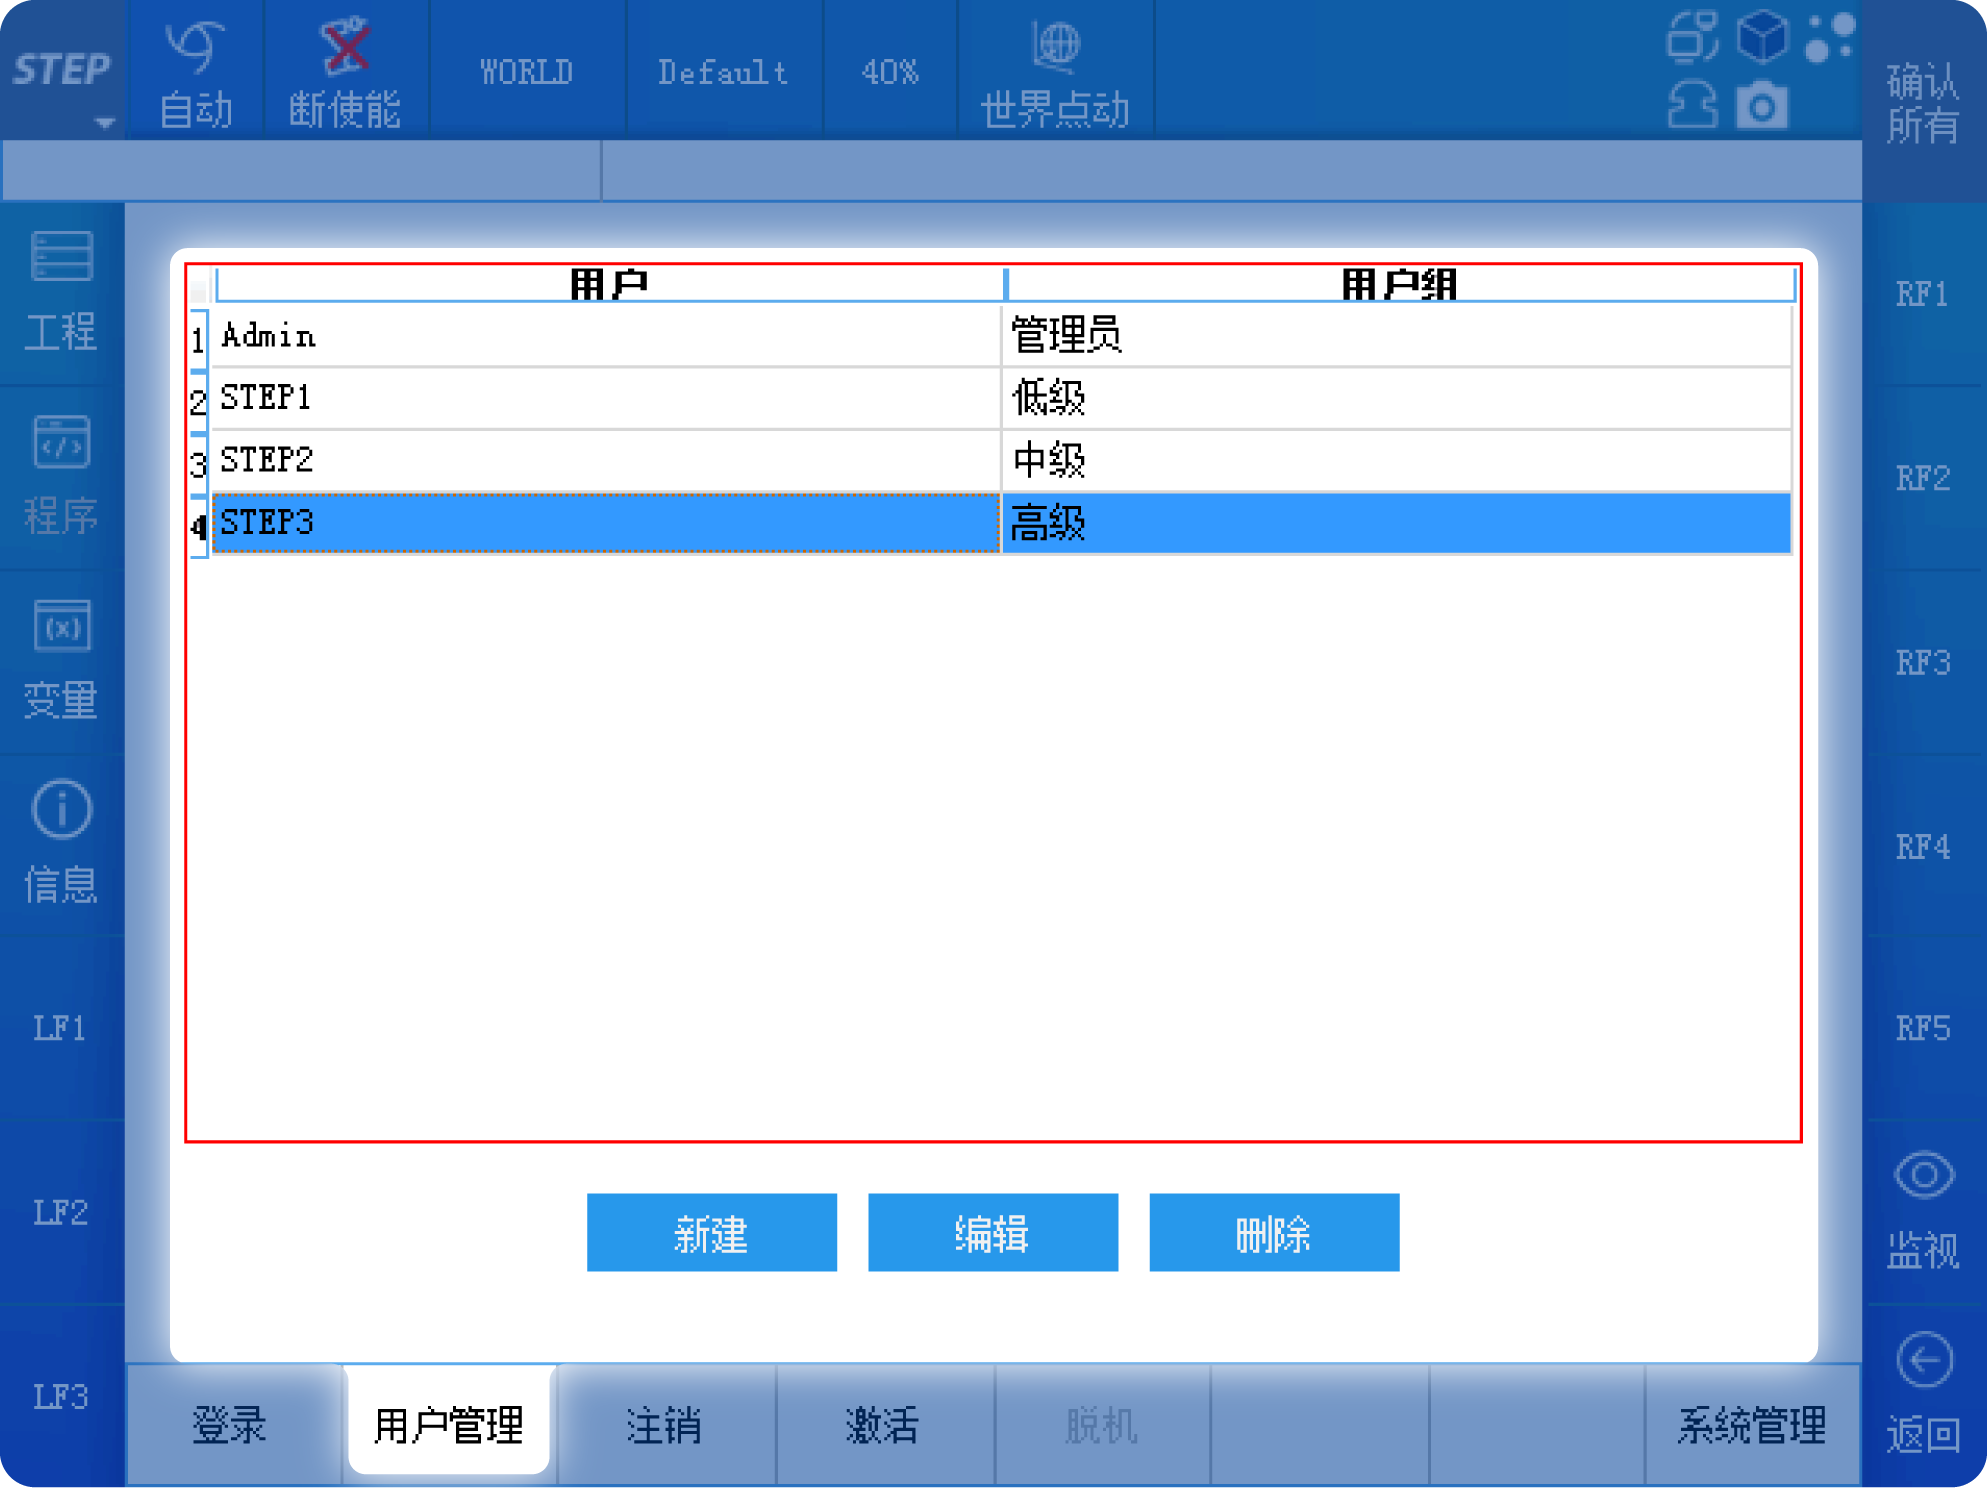Switch to the 注销 tab

666,1424
